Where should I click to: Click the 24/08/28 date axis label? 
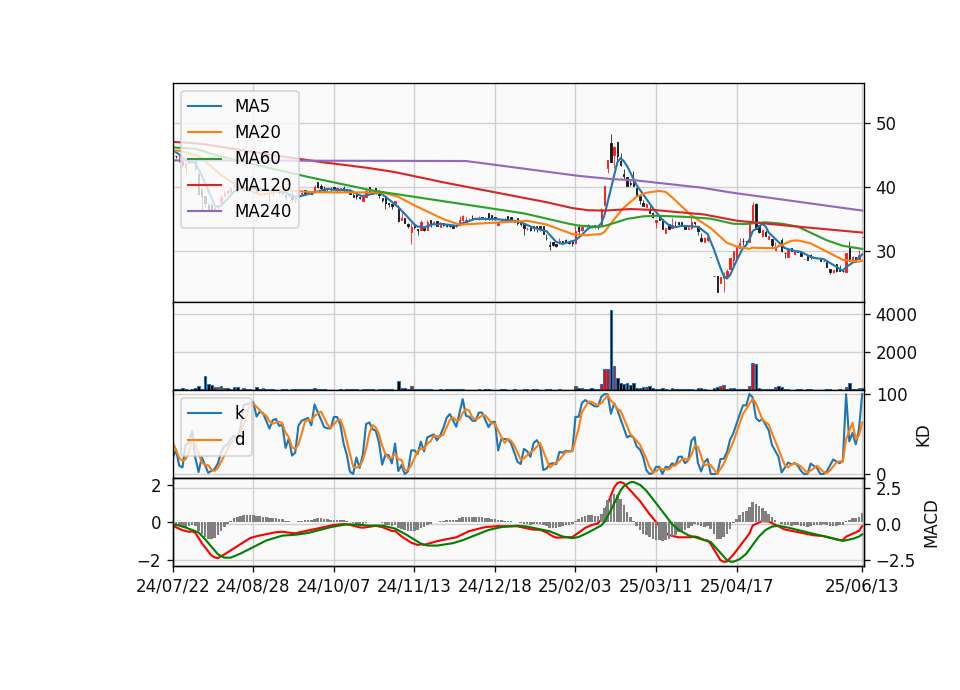[x=253, y=587]
